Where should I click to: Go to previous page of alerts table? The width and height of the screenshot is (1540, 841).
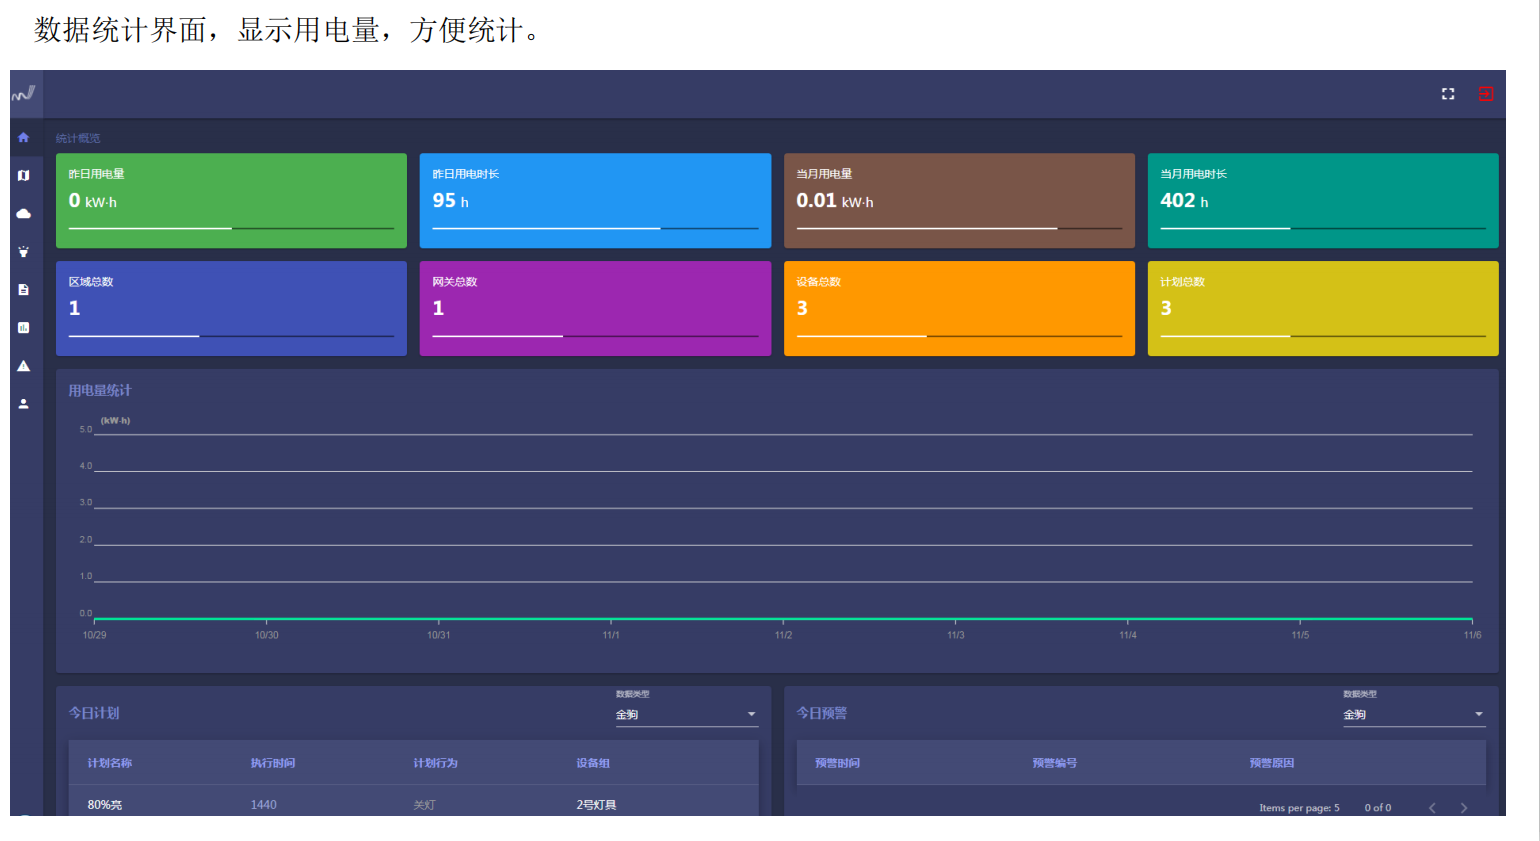tap(1432, 808)
